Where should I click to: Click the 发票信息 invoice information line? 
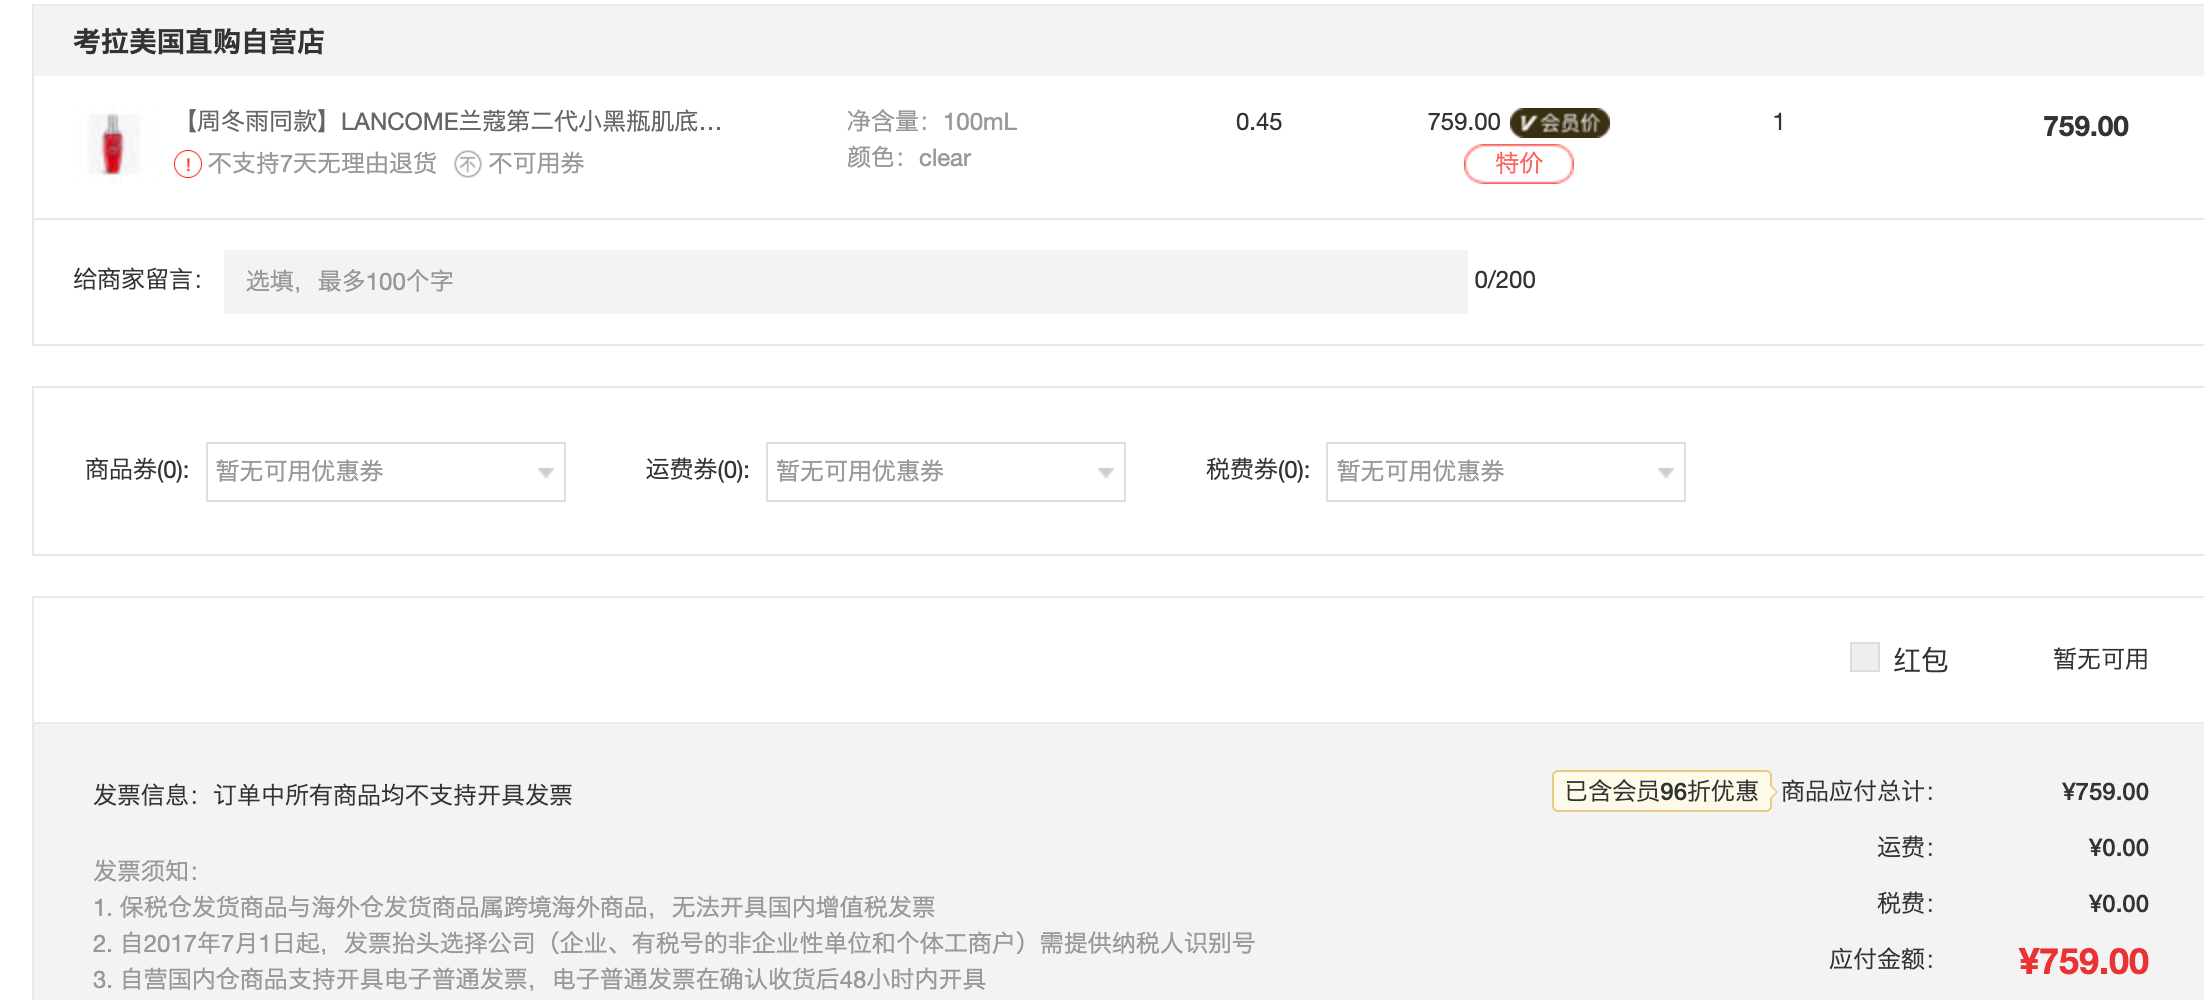333,795
